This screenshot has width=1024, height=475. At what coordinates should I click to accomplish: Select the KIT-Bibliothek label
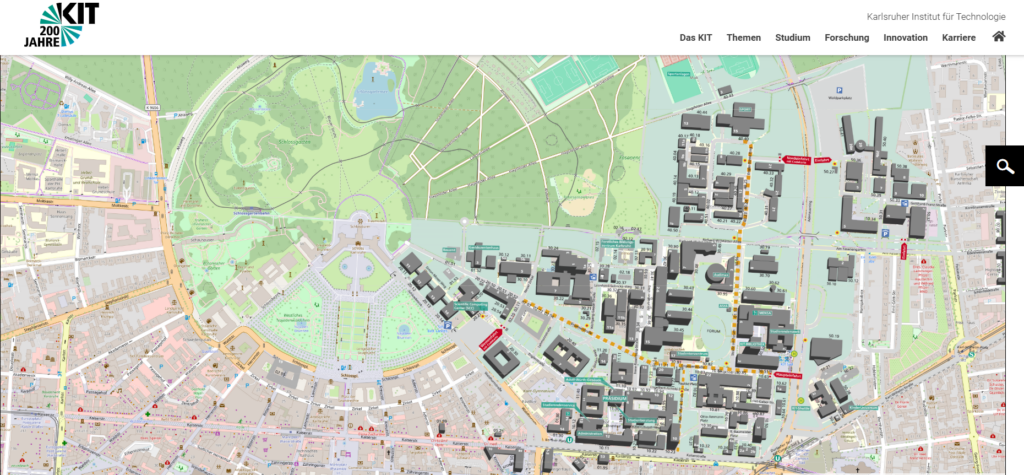(752, 344)
